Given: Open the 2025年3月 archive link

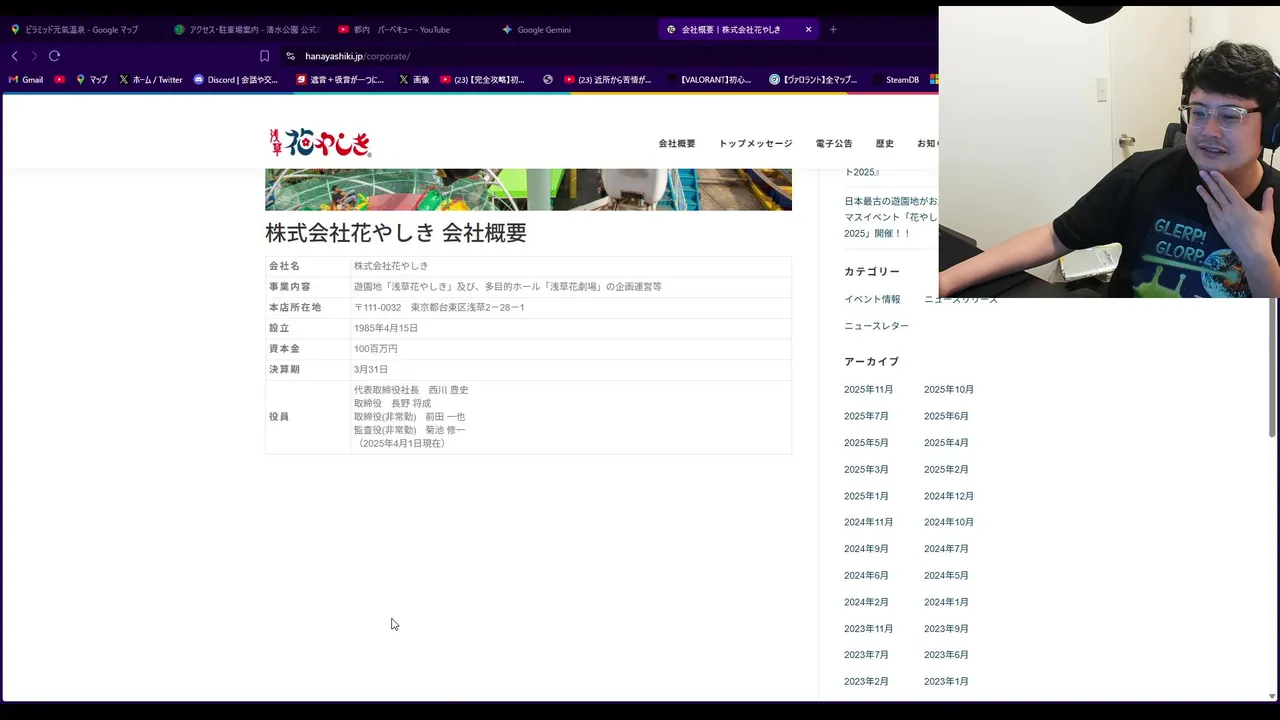Looking at the screenshot, I should (866, 470).
